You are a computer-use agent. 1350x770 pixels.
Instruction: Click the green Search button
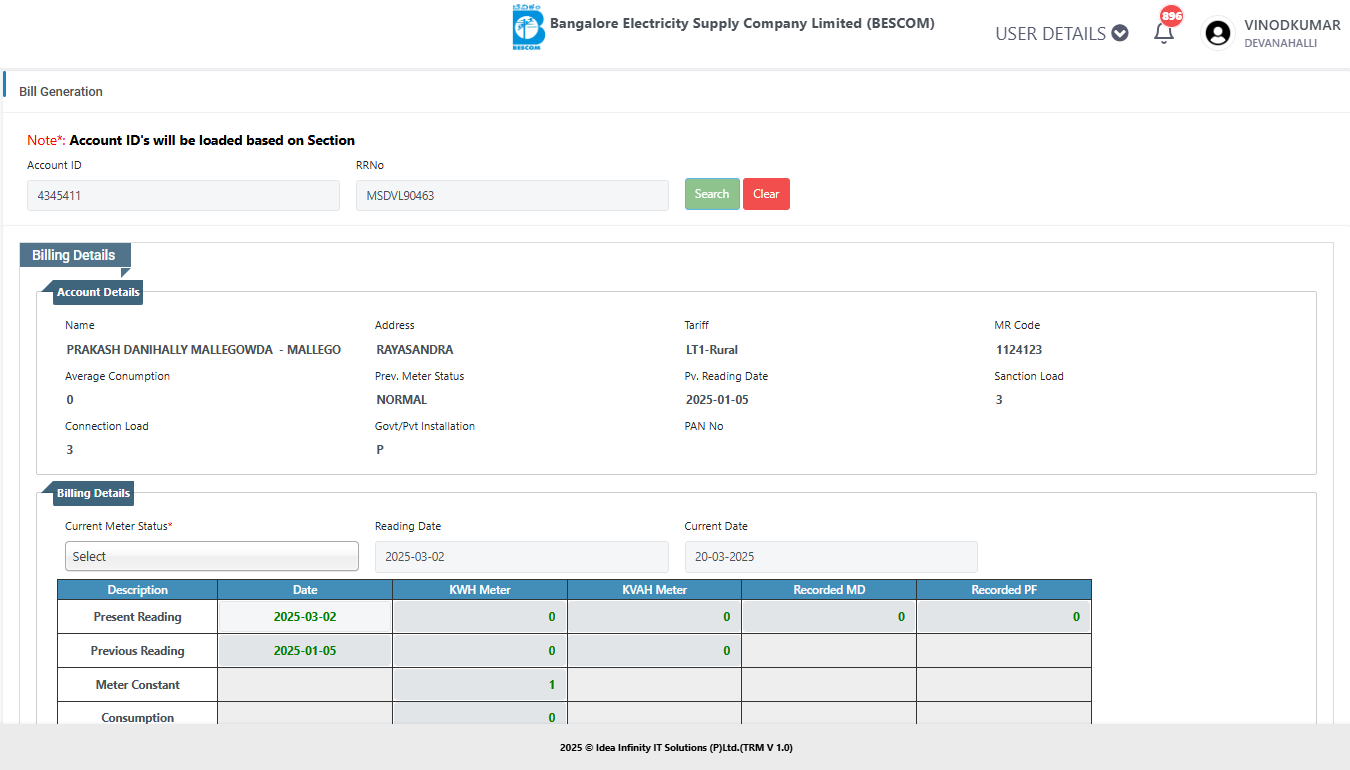click(712, 194)
